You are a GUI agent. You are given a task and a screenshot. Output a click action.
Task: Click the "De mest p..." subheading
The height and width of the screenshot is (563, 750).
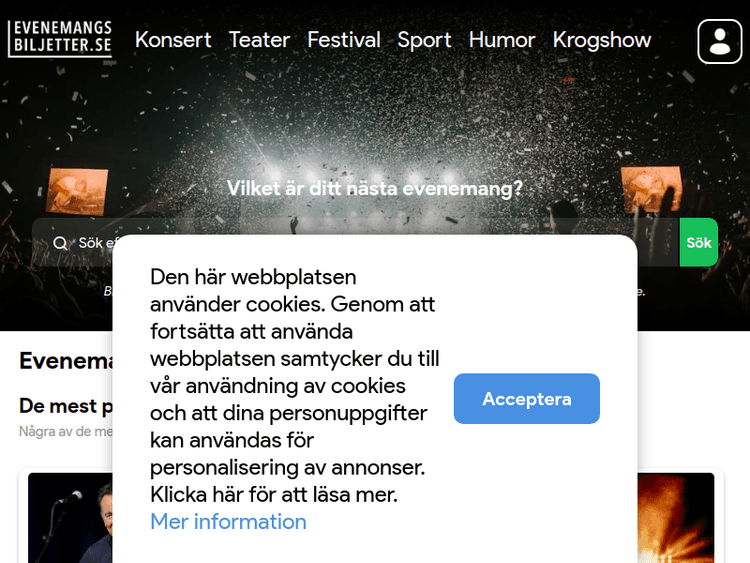[66, 406]
